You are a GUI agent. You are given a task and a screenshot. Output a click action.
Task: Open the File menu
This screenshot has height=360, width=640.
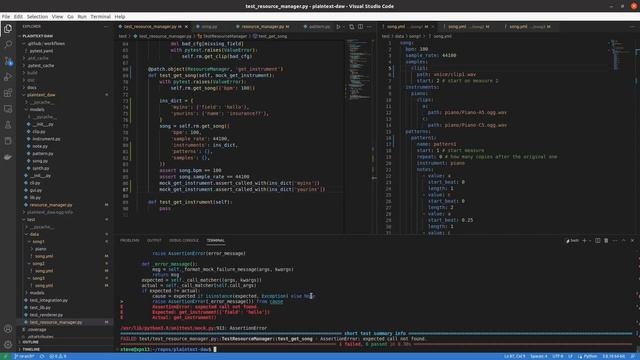pos(6,17)
